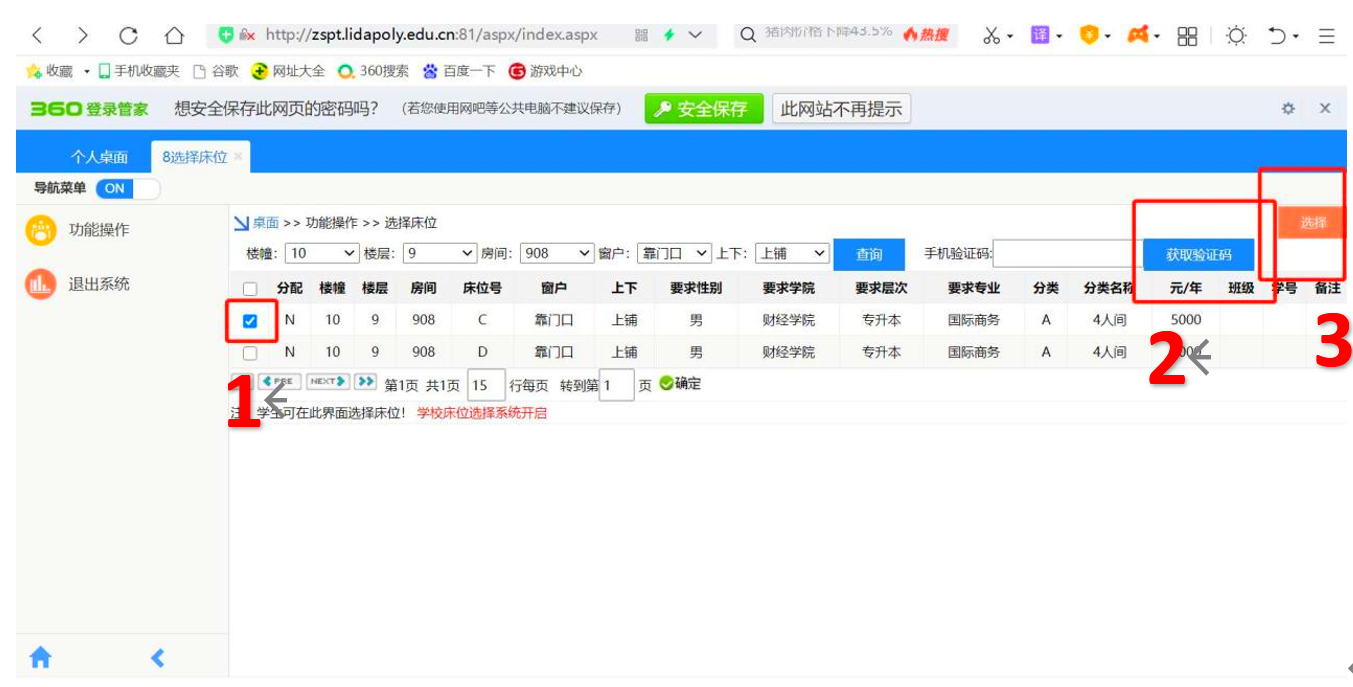The width and height of the screenshot is (1353, 687).
Task: Click the orange game controller icon
Action: point(1138,36)
